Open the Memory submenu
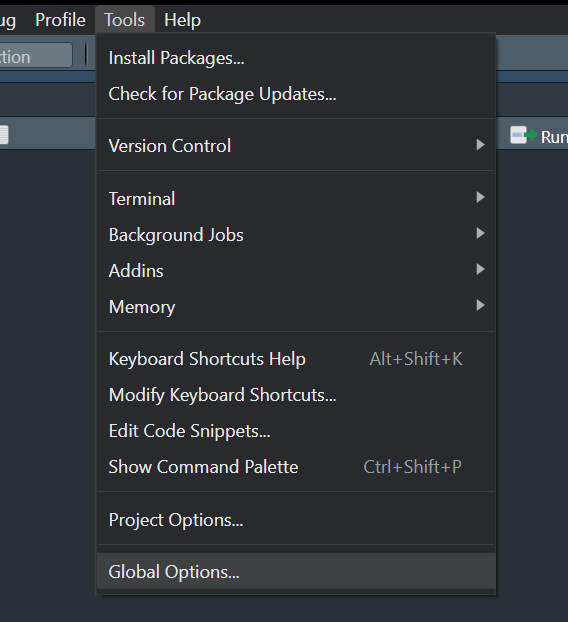Viewport: 568px width, 622px height. click(296, 307)
